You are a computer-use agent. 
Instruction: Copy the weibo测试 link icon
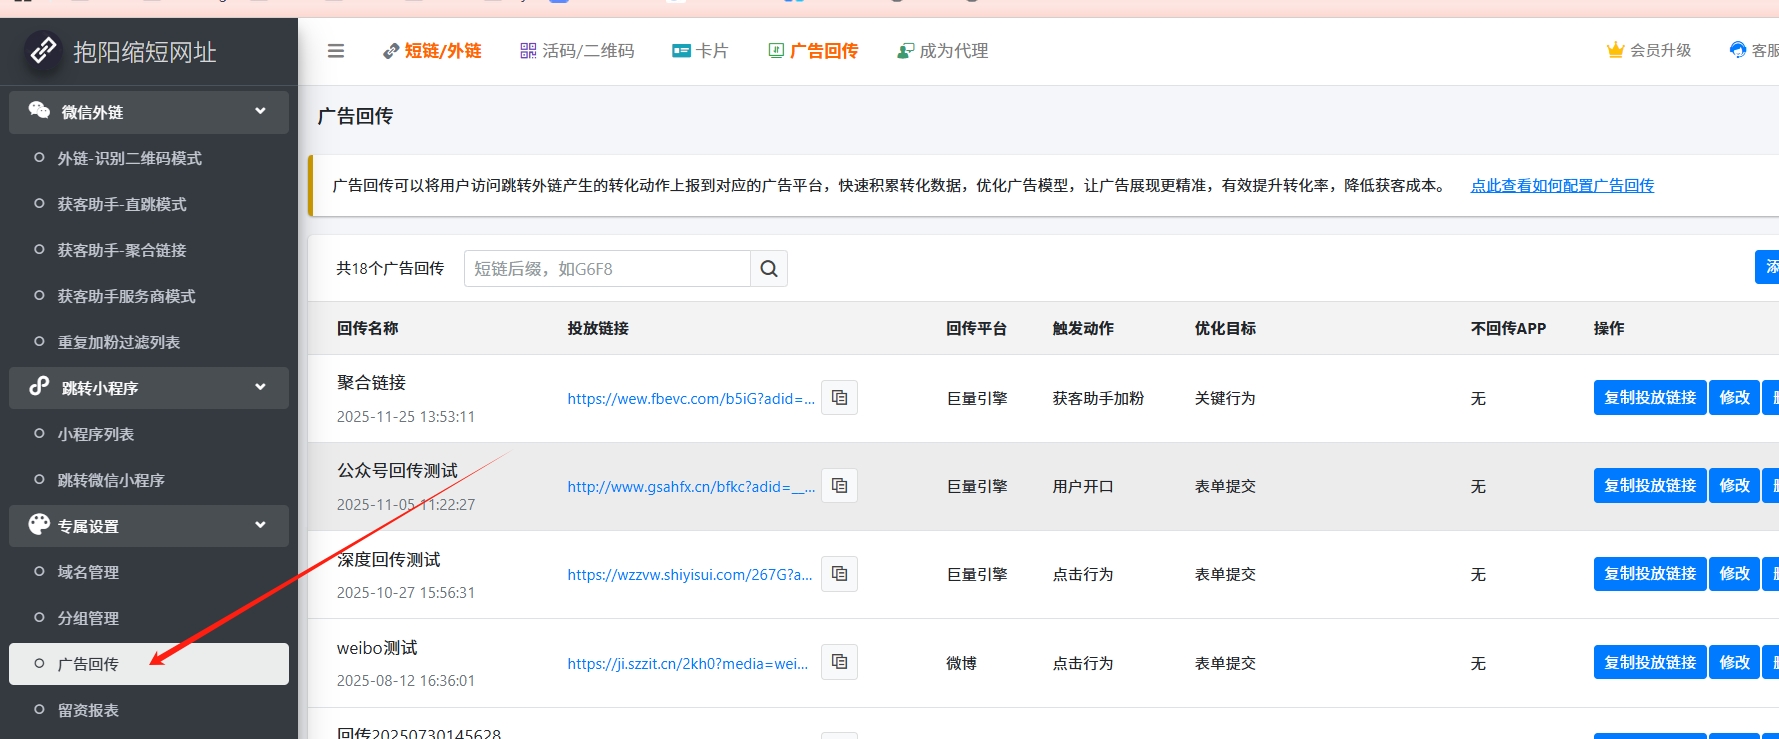(x=839, y=662)
